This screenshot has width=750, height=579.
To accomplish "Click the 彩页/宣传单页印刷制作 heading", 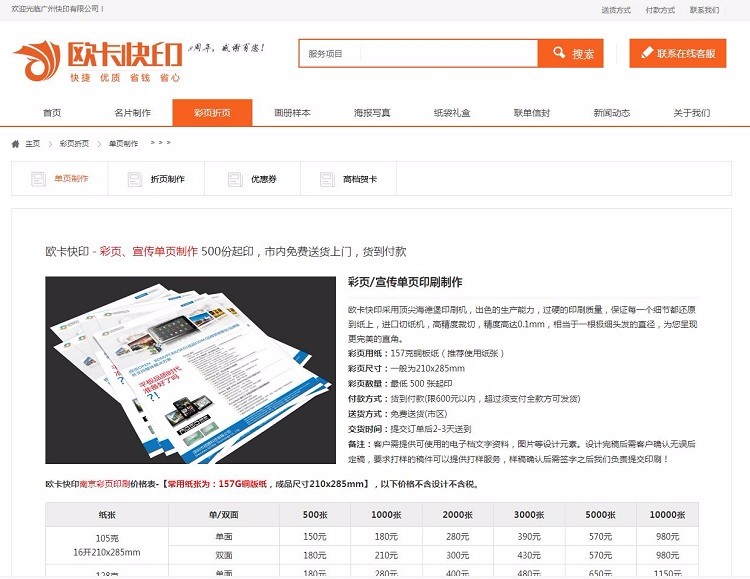I will [405, 282].
